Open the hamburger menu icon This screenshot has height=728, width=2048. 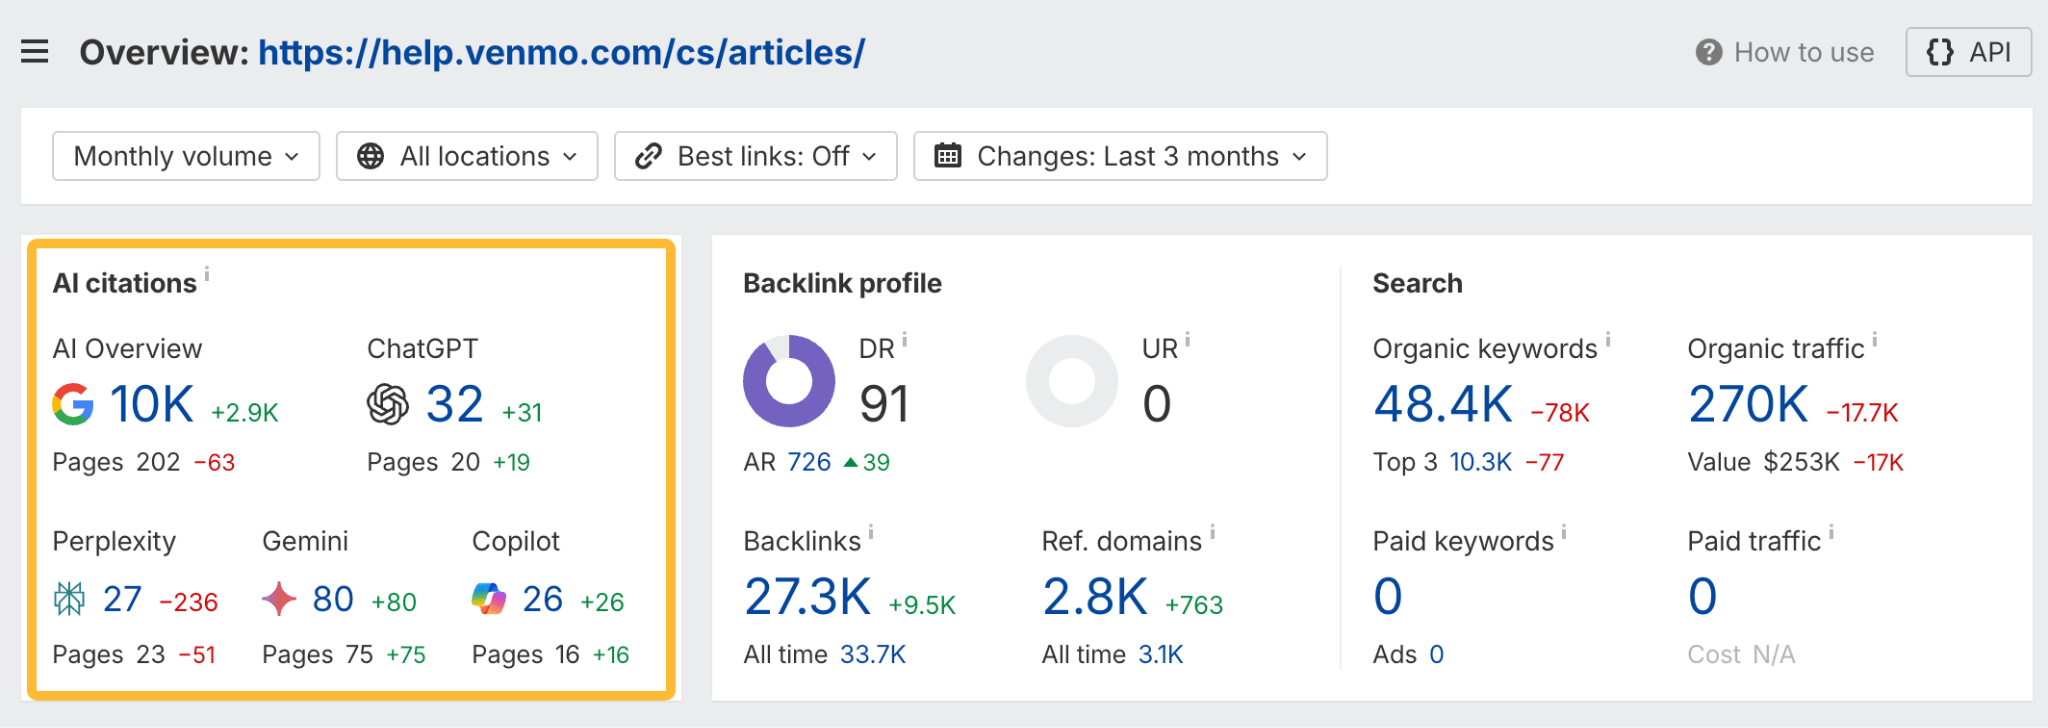pyautogui.click(x=35, y=51)
